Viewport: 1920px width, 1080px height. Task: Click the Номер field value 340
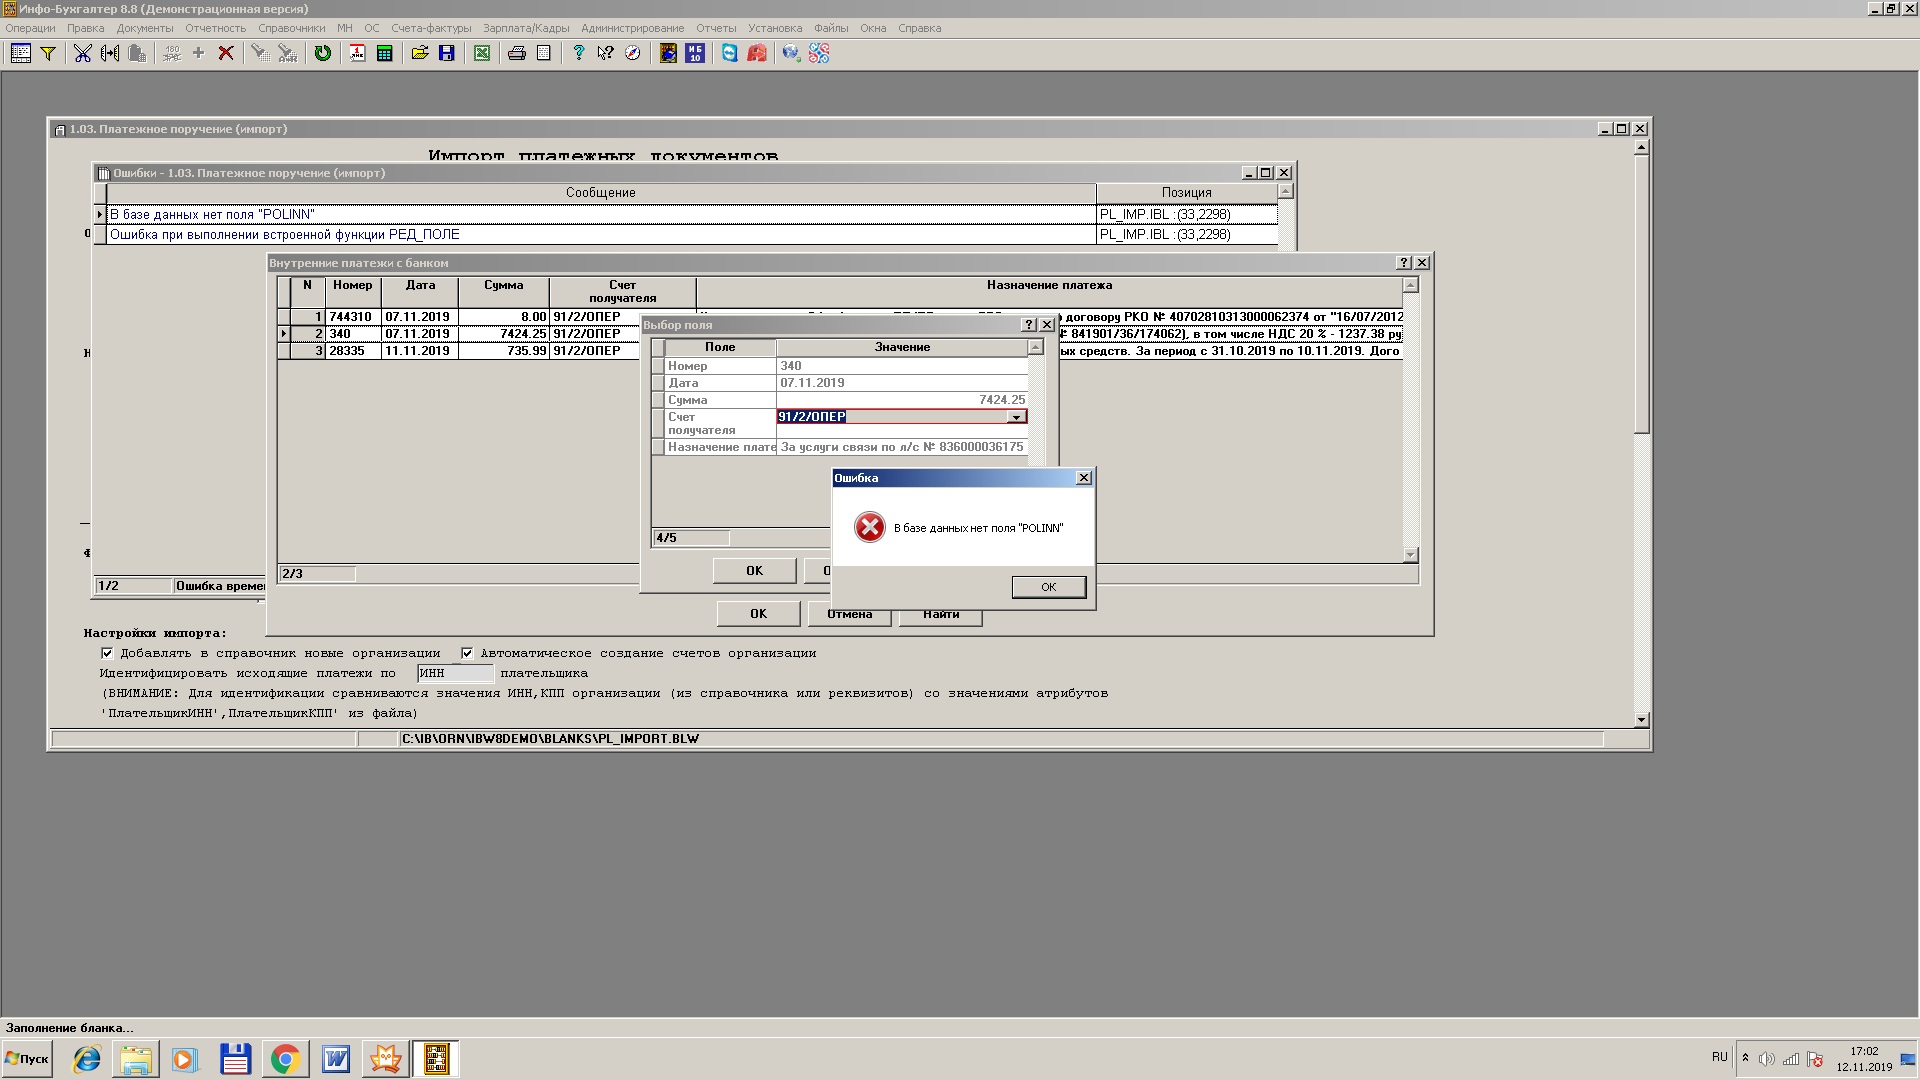coord(902,366)
